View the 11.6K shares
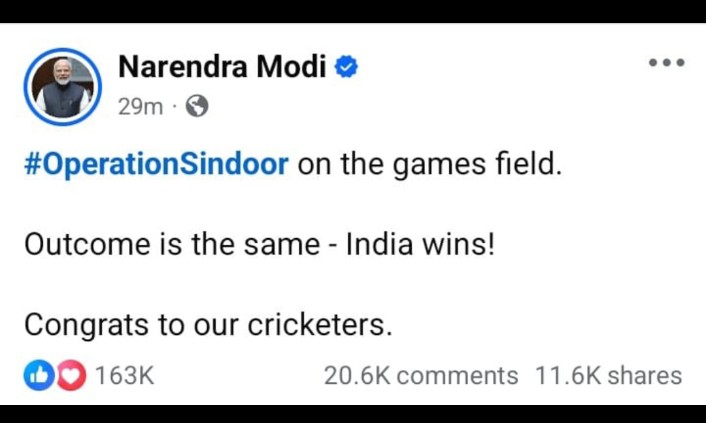Viewport: 706px width, 423px height. [x=608, y=376]
